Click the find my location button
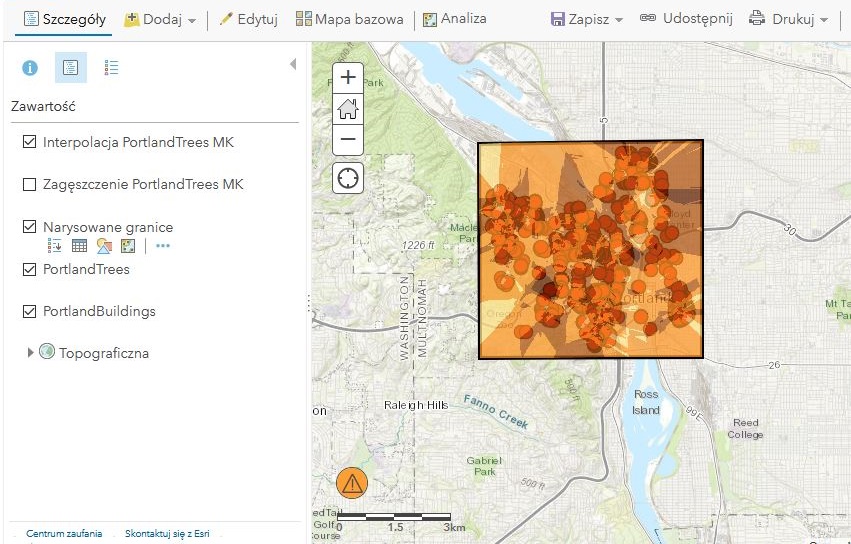This screenshot has height=544, width=851. 348,179
